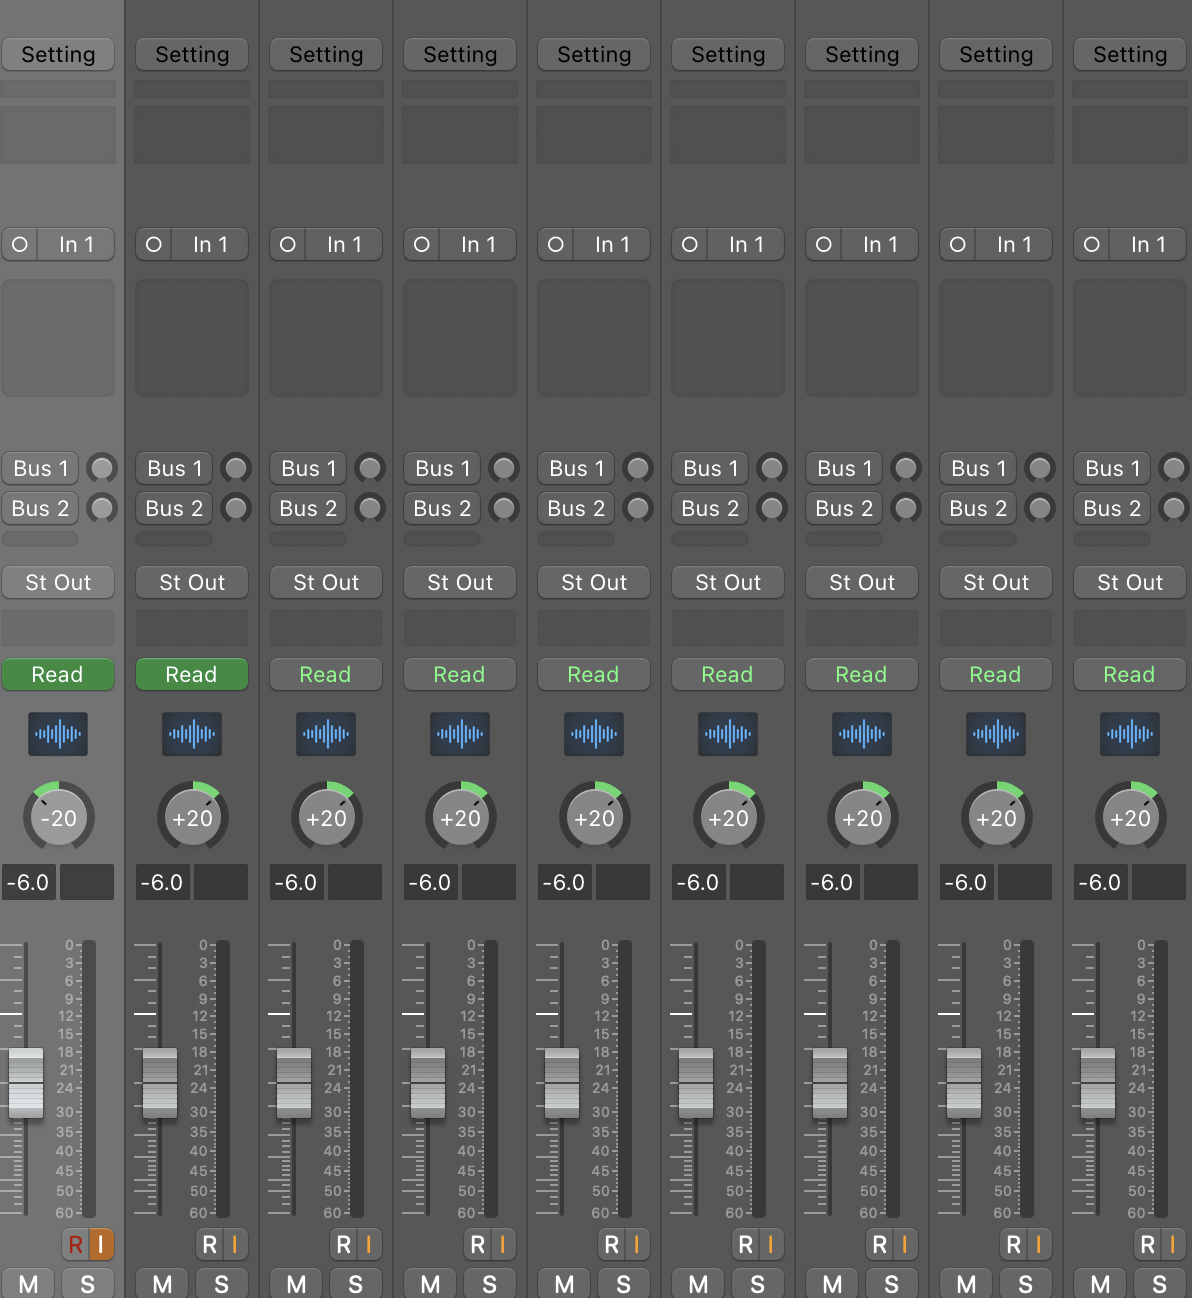Click the waveform track icon on the fifth channel strip
The image size is (1192, 1298).
click(x=594, y=734)
